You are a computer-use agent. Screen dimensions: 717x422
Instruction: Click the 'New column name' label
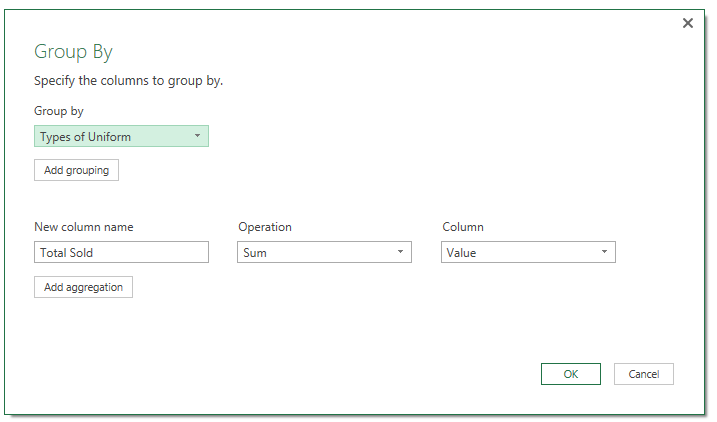[84, 227]
